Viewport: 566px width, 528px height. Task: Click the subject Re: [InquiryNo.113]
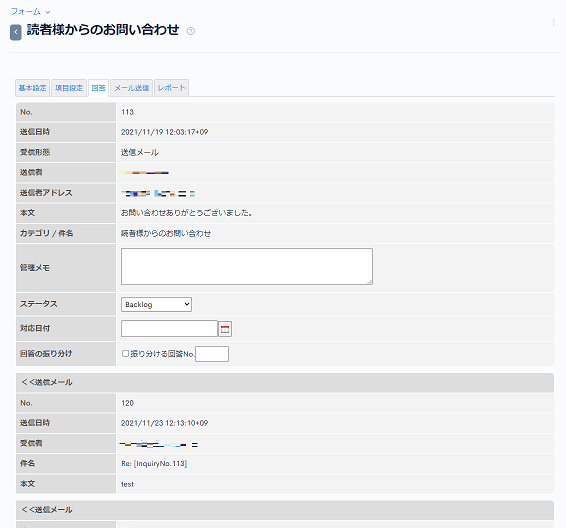[x=154, y=464]
